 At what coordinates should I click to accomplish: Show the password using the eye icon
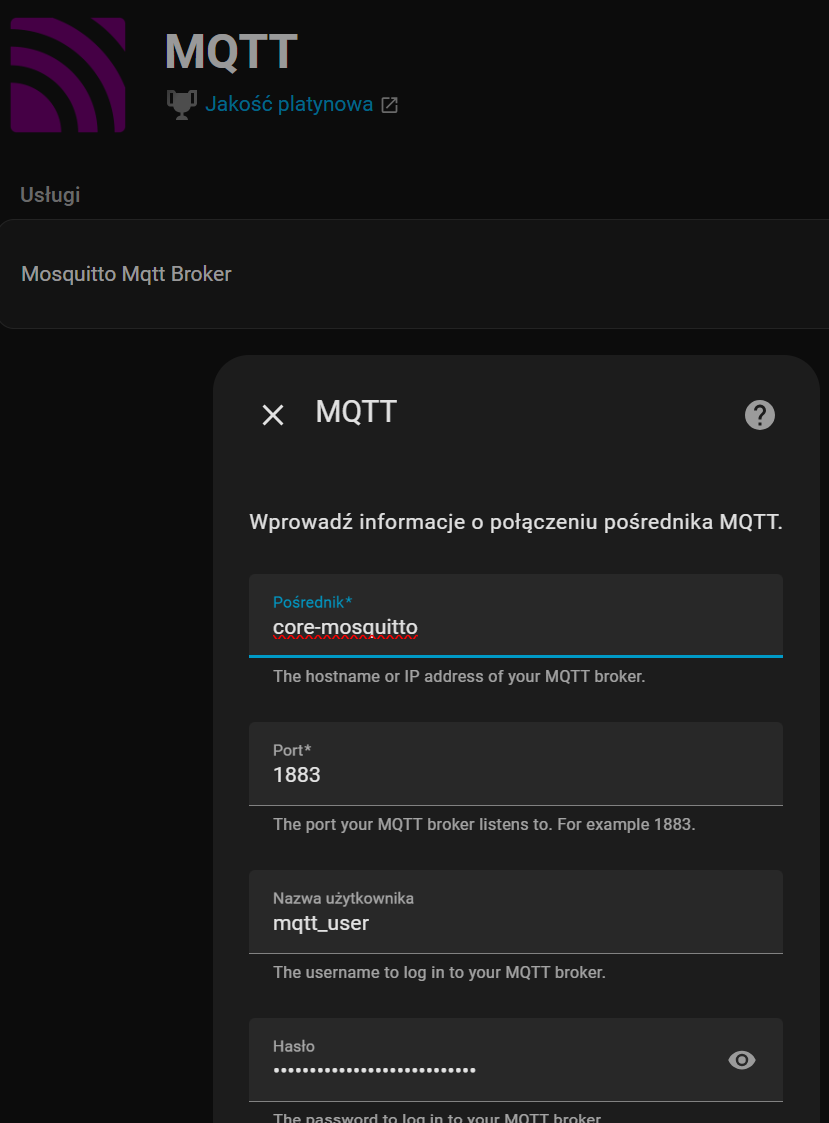pyautogui.click(x=742, y=1060)
